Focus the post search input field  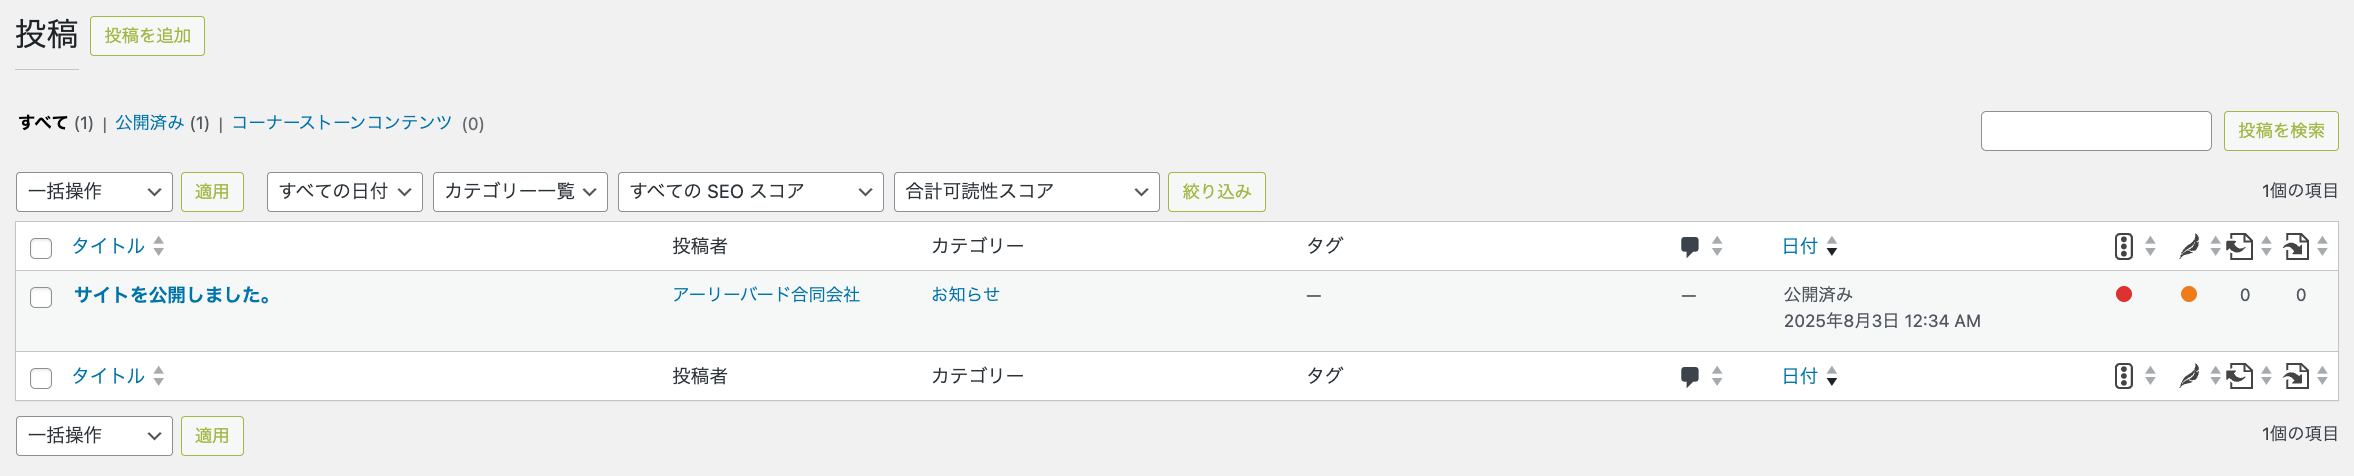pyautogui.click(x=2095, y=131)
